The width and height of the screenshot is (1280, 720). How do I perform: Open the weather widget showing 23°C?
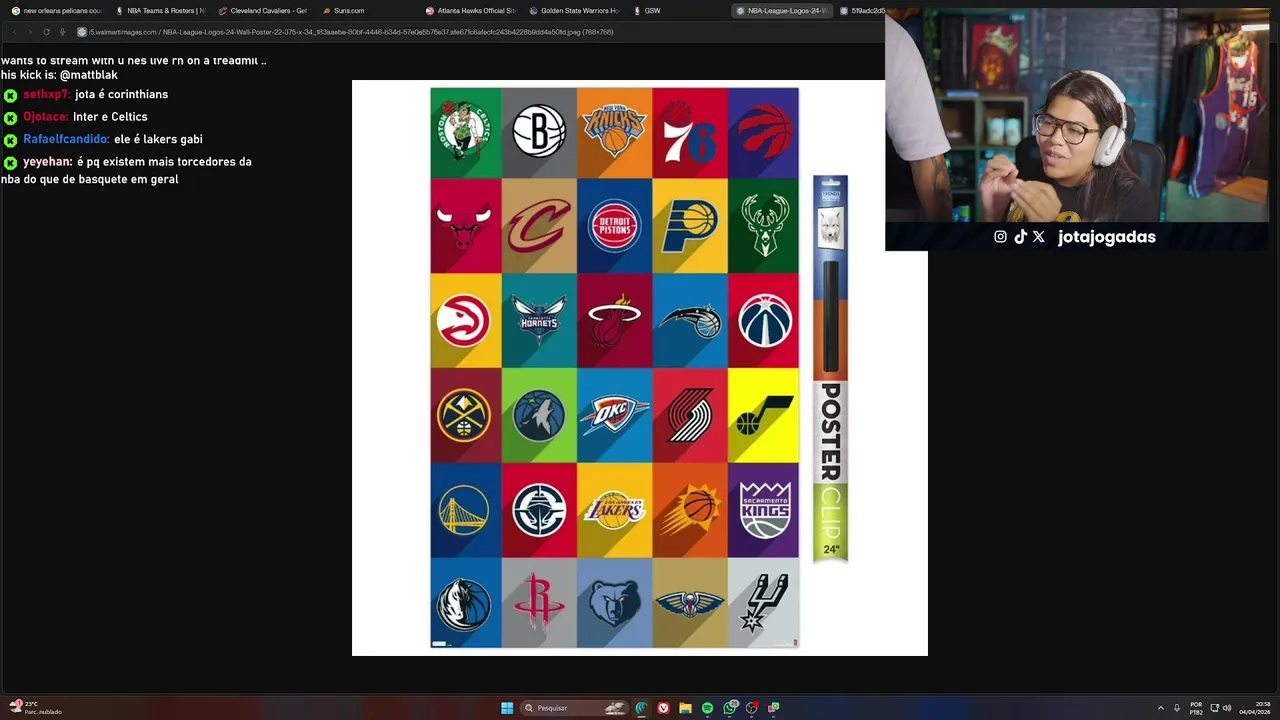[x=36, y=708]
